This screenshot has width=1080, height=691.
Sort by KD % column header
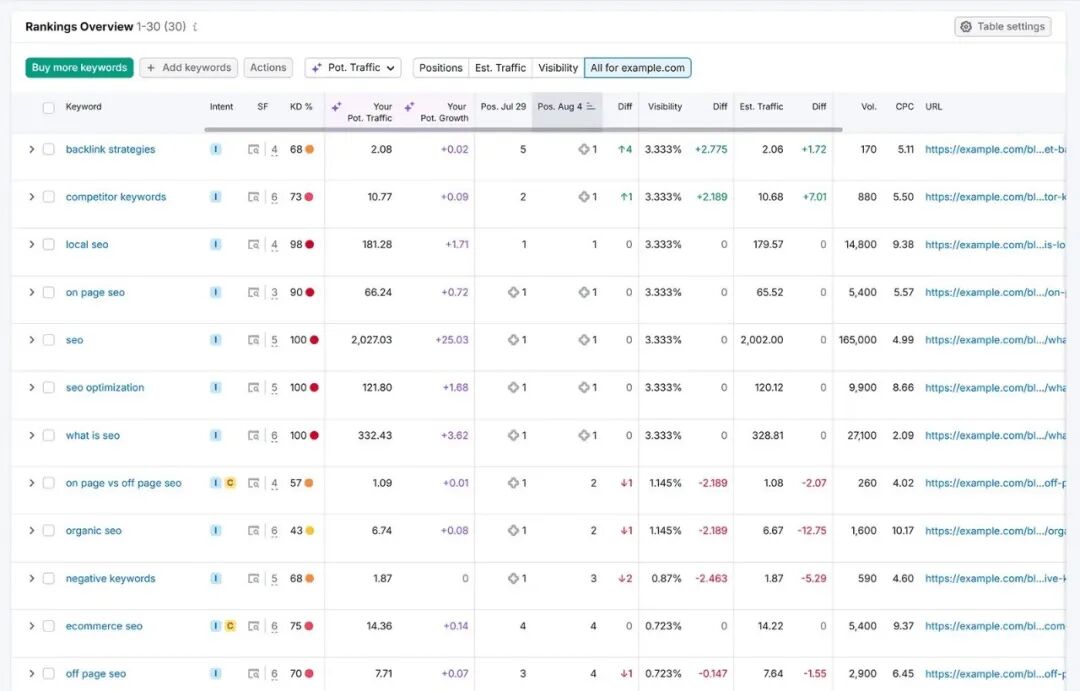click(301, 107)
